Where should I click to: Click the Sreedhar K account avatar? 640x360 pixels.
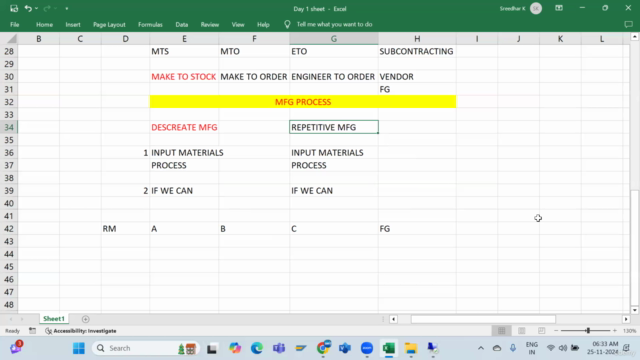(x=536, y=9)
